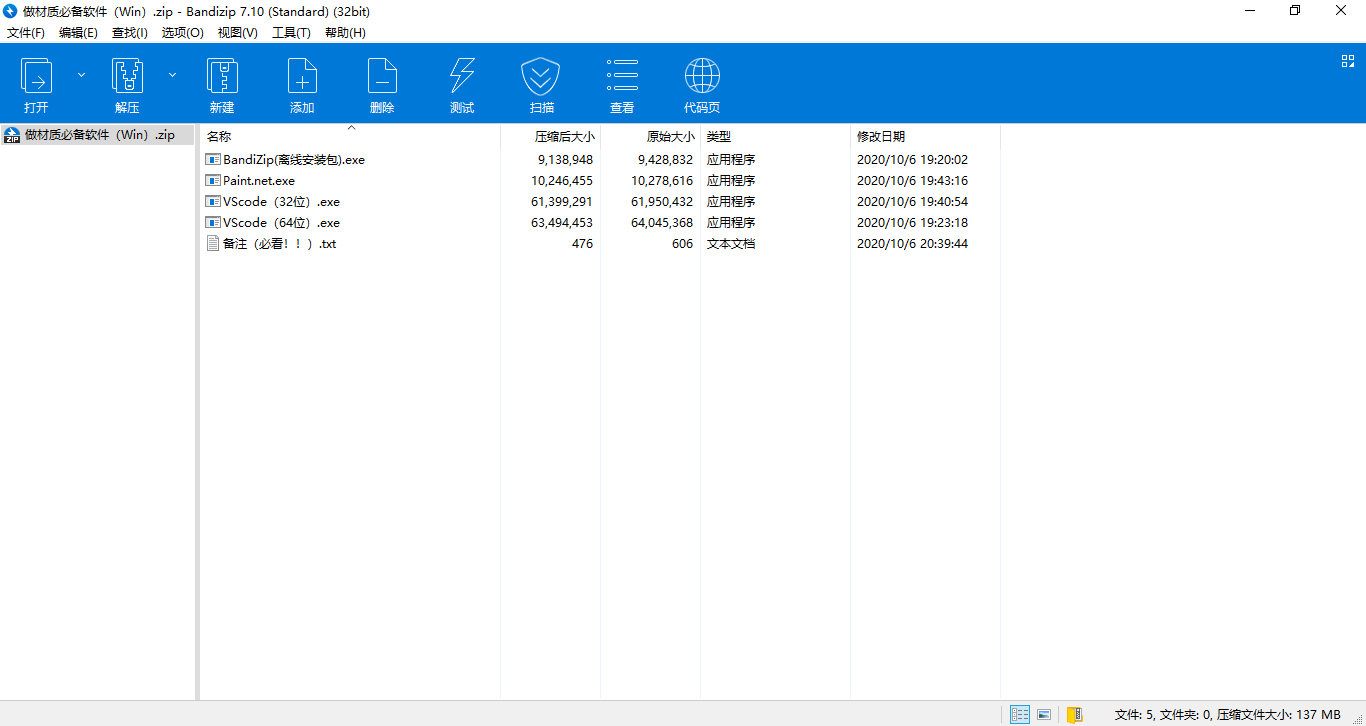Select the BandiZip(离线安装包).exe file
The height and width of the screenshot is (726, 1366).
(285, 159)
